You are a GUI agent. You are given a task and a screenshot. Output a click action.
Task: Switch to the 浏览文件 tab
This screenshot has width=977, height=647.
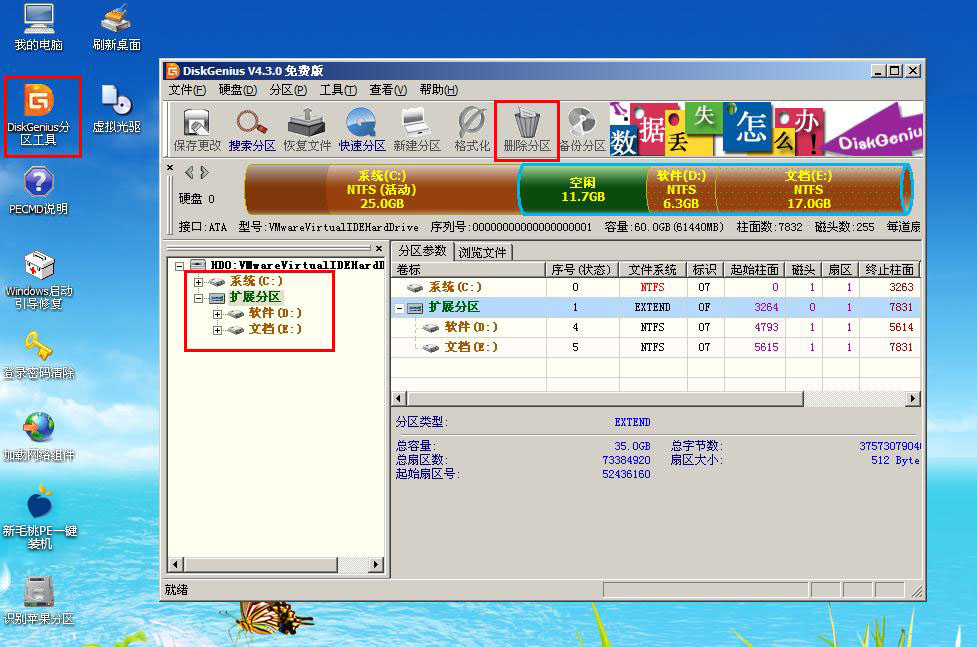(482, 252)
